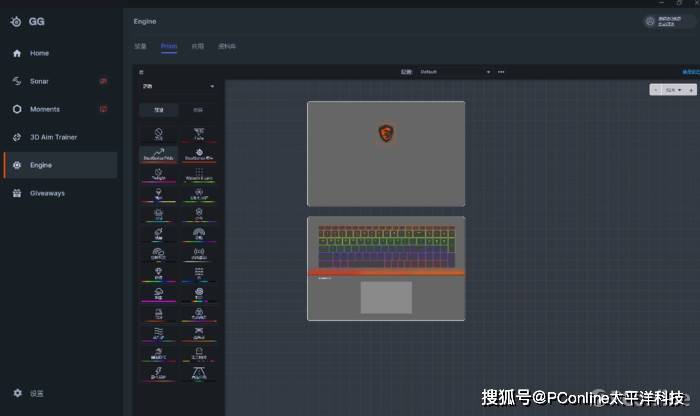Screen dimensions: 700x416
Task: Switch to the Prism tab
Action: [169, 46]
